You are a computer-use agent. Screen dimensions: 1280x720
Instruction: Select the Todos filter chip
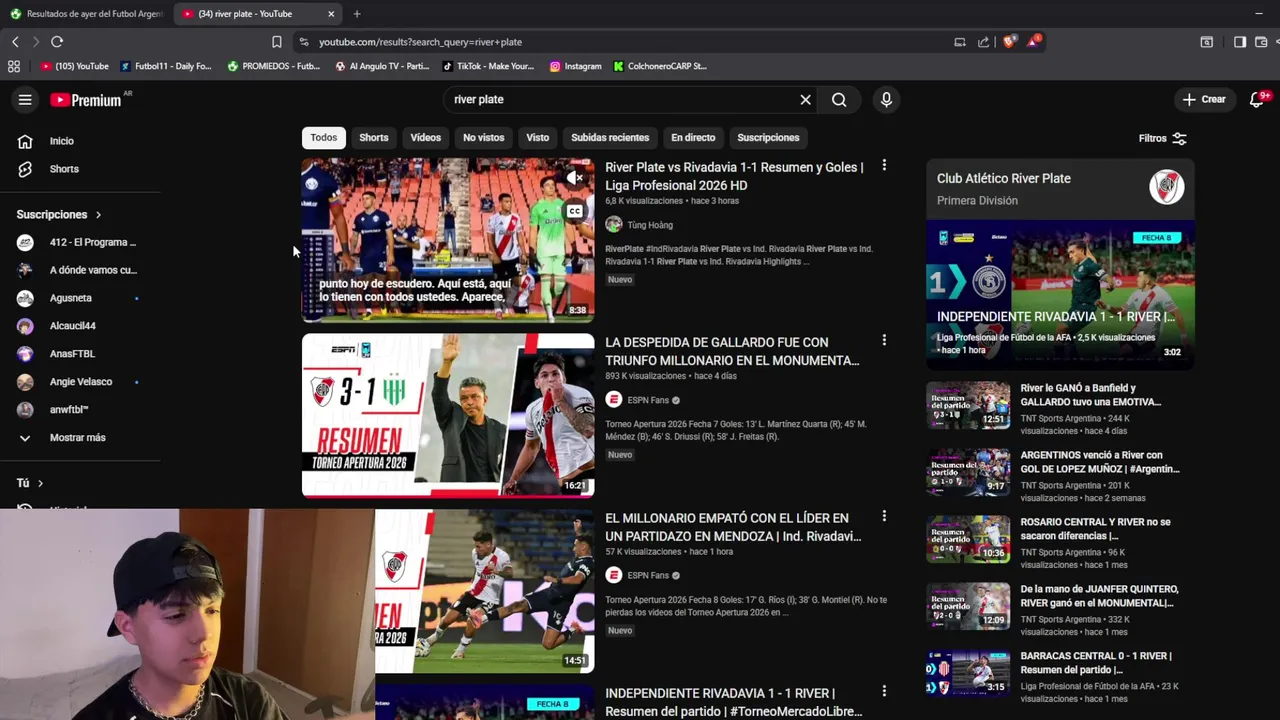tap(323, 138)
